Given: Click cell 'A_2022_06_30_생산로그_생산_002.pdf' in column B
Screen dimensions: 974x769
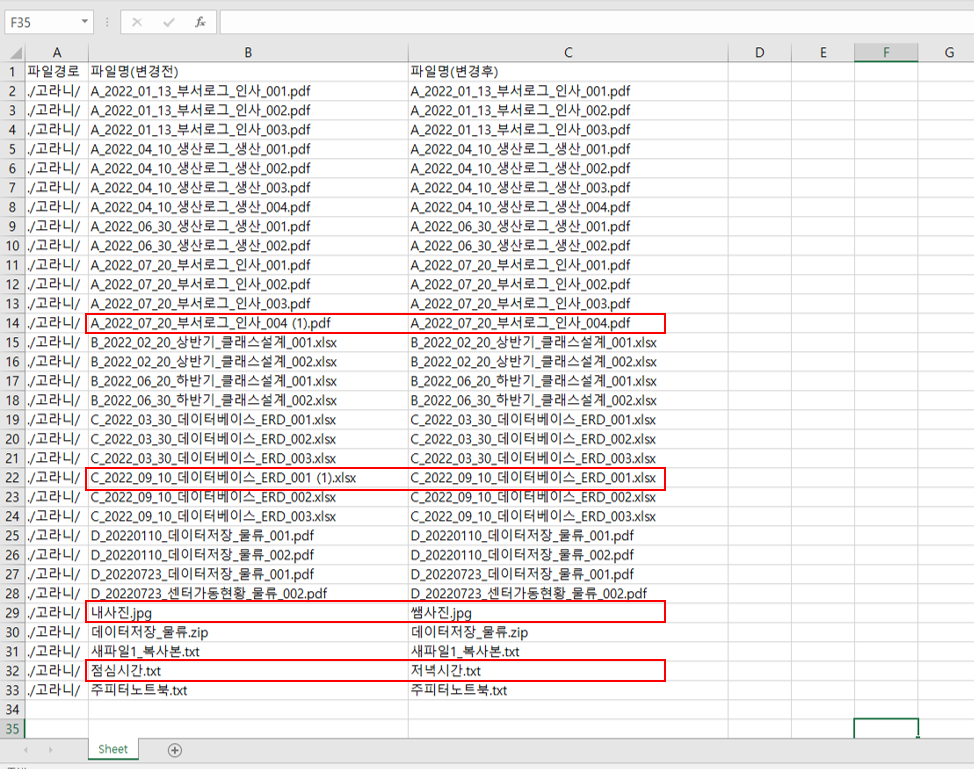Looking at the screenshot, I should pos(248,246).
